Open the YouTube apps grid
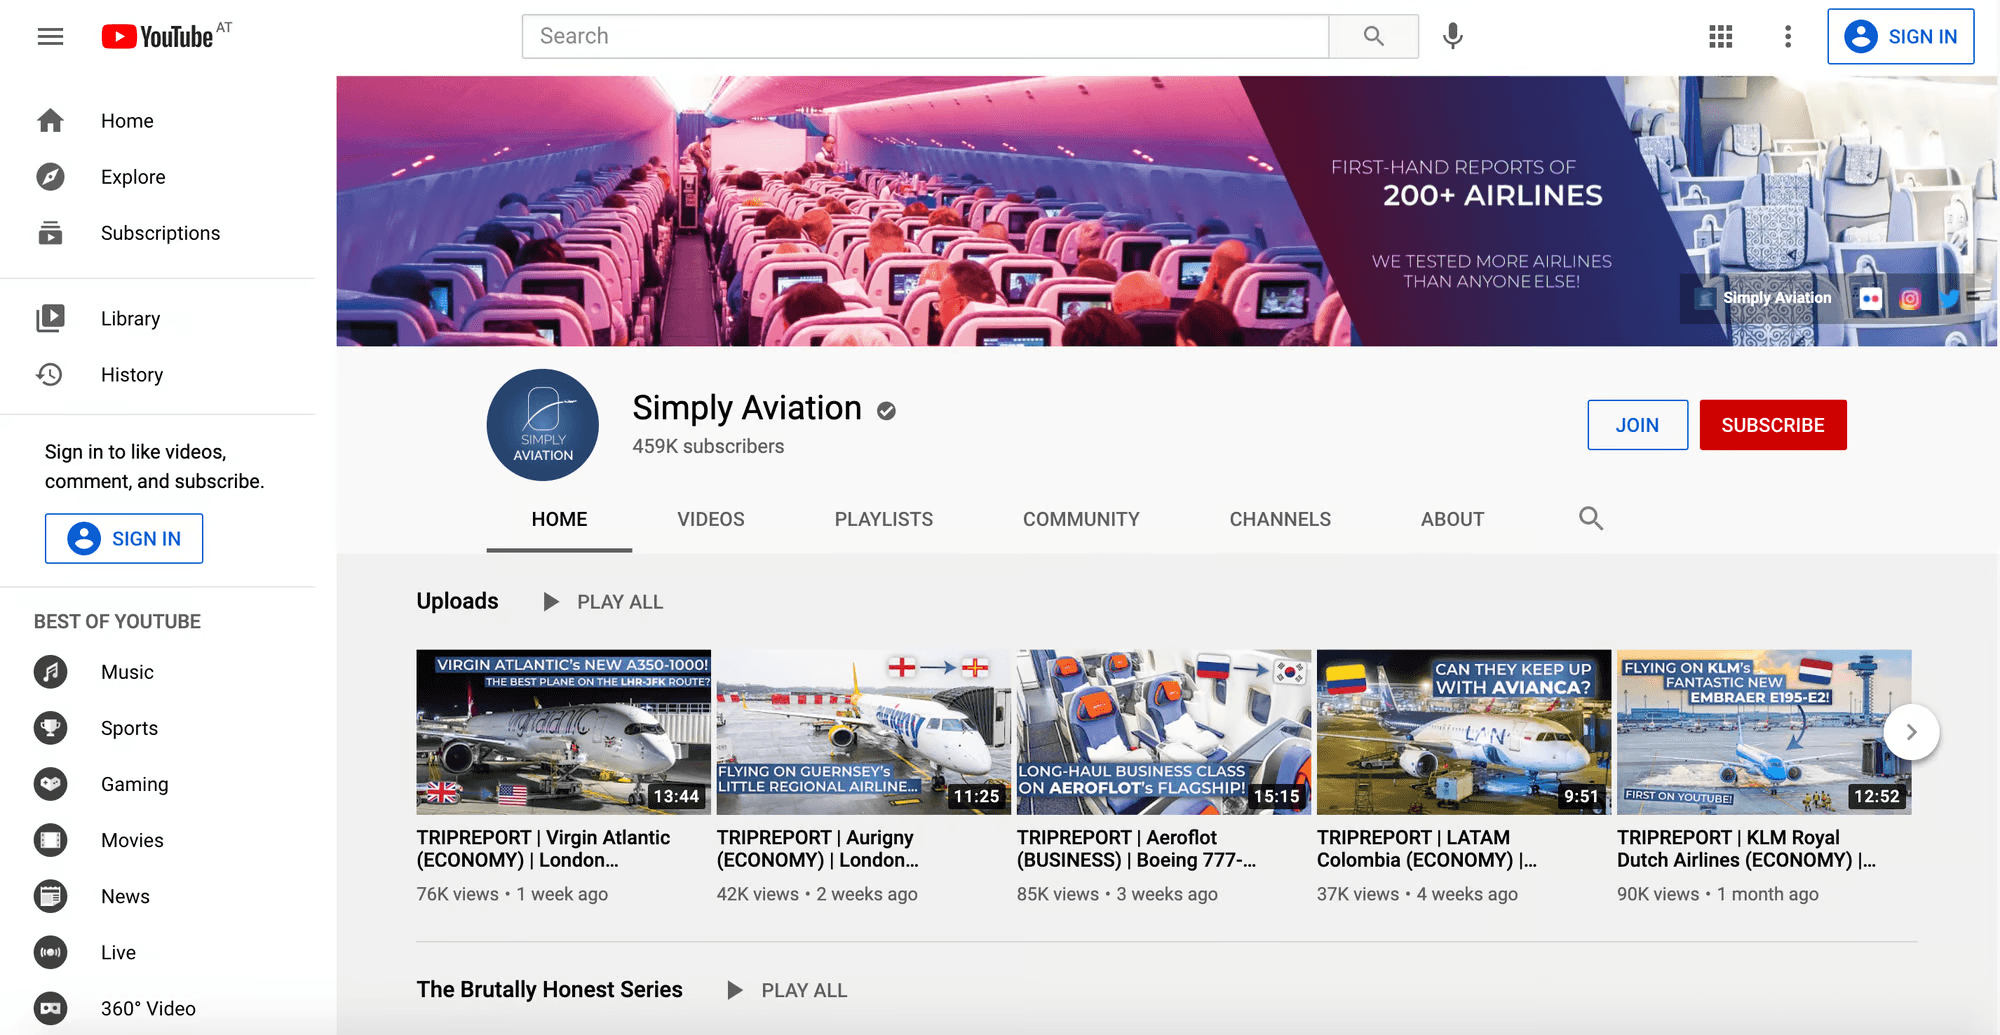Screen dimensions: 2000x1035 tap(1720, 37)
